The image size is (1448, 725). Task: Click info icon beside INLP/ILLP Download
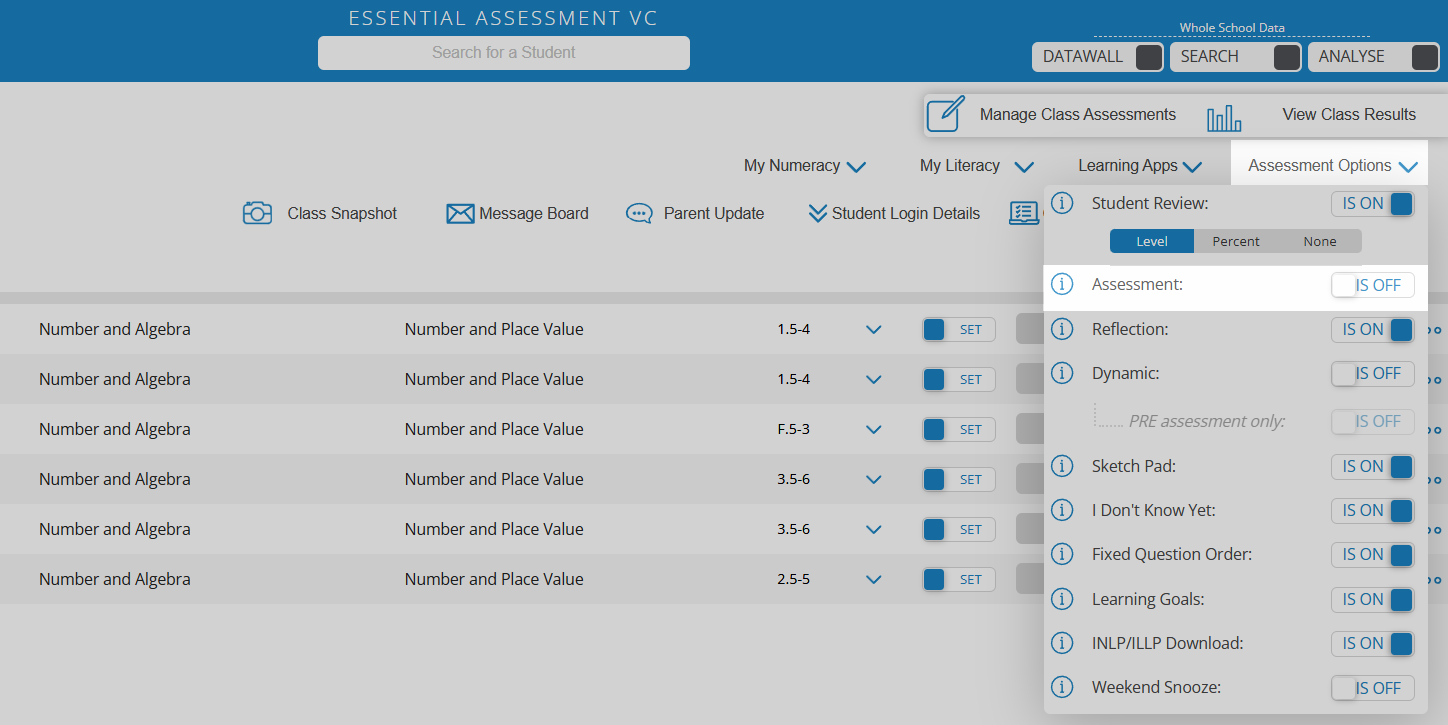click(x=1062, y=643)
